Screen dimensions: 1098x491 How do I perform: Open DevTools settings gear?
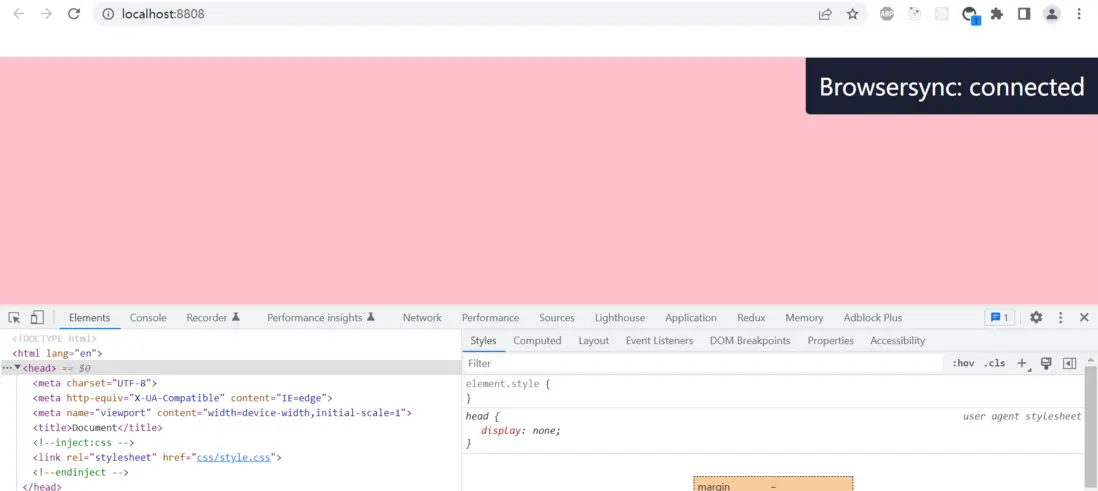1036,317
